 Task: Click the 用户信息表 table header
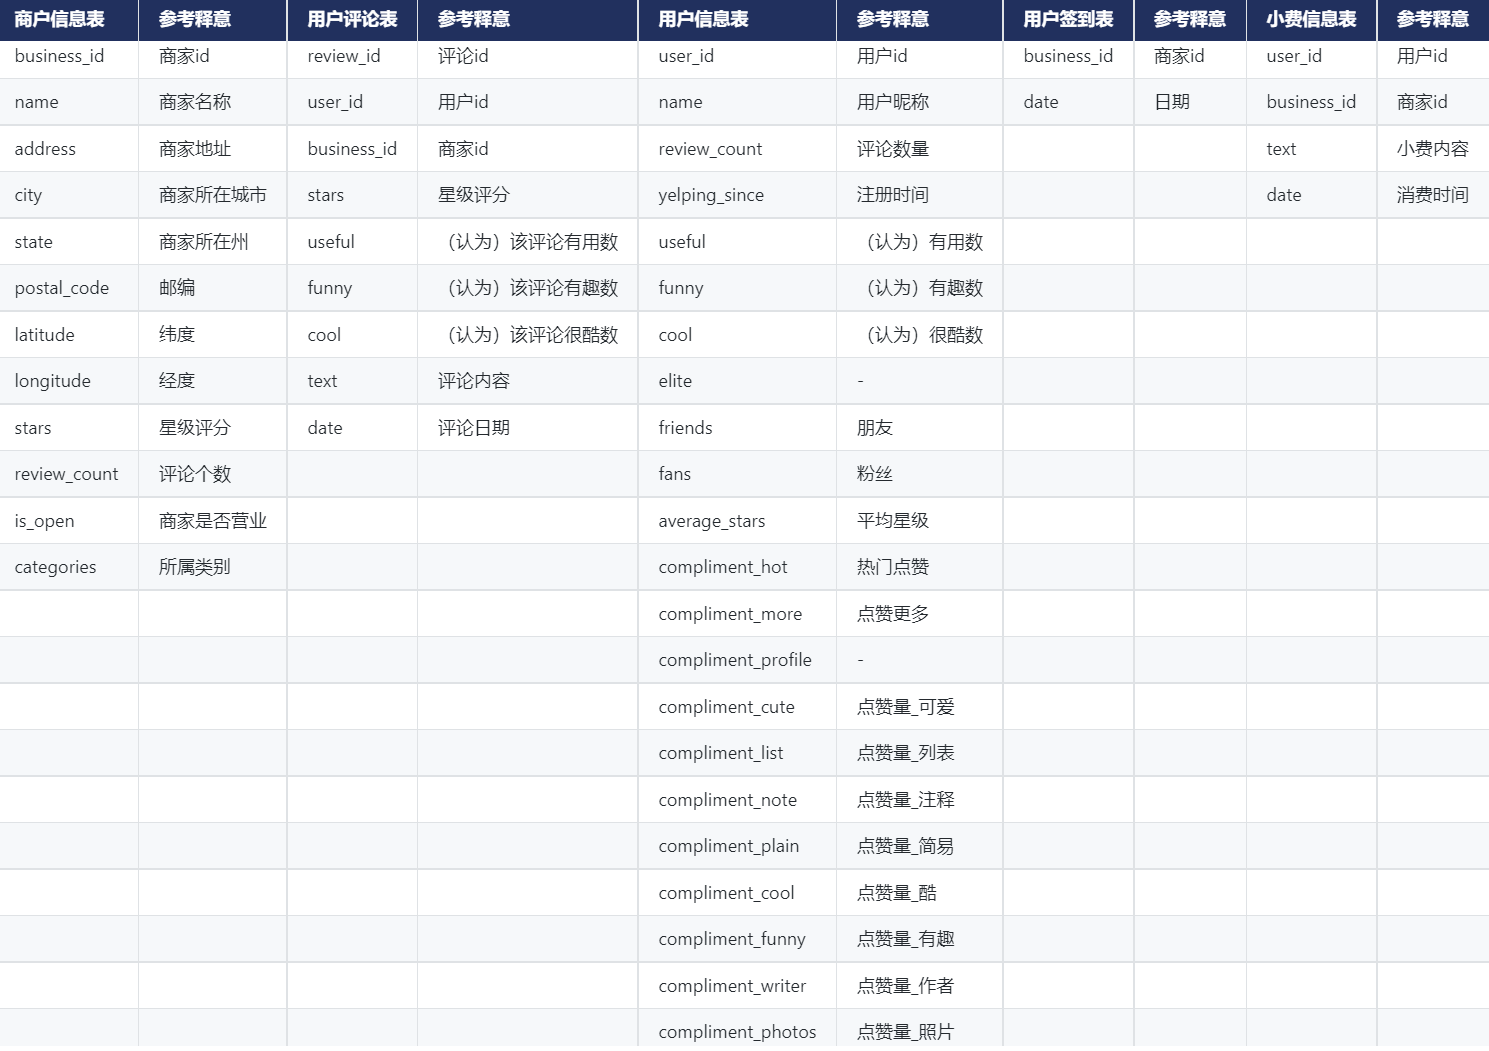[737, 20]
